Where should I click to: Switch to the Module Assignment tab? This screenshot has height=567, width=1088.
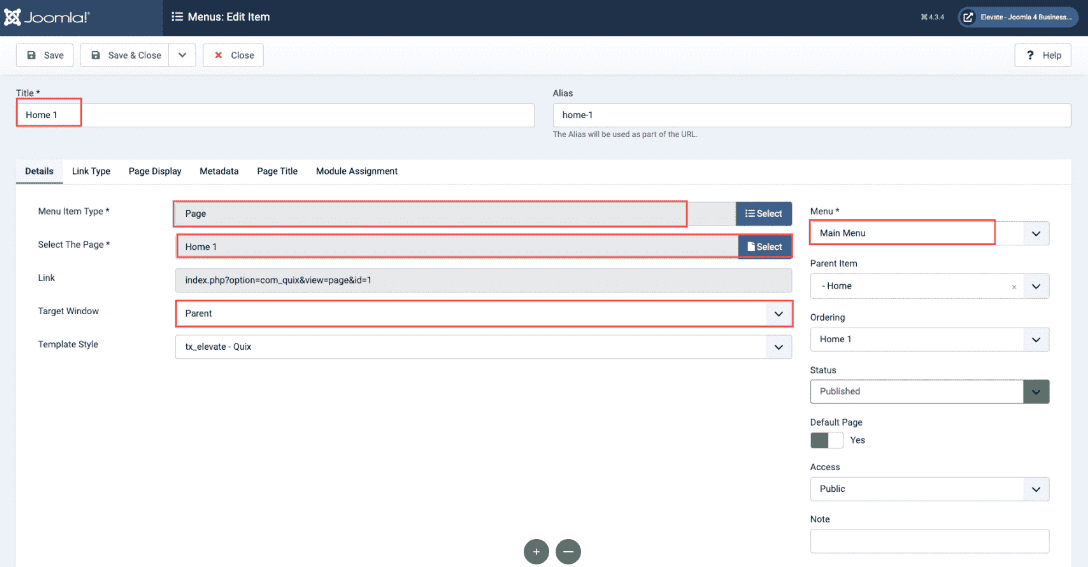[x=357, y=171]
